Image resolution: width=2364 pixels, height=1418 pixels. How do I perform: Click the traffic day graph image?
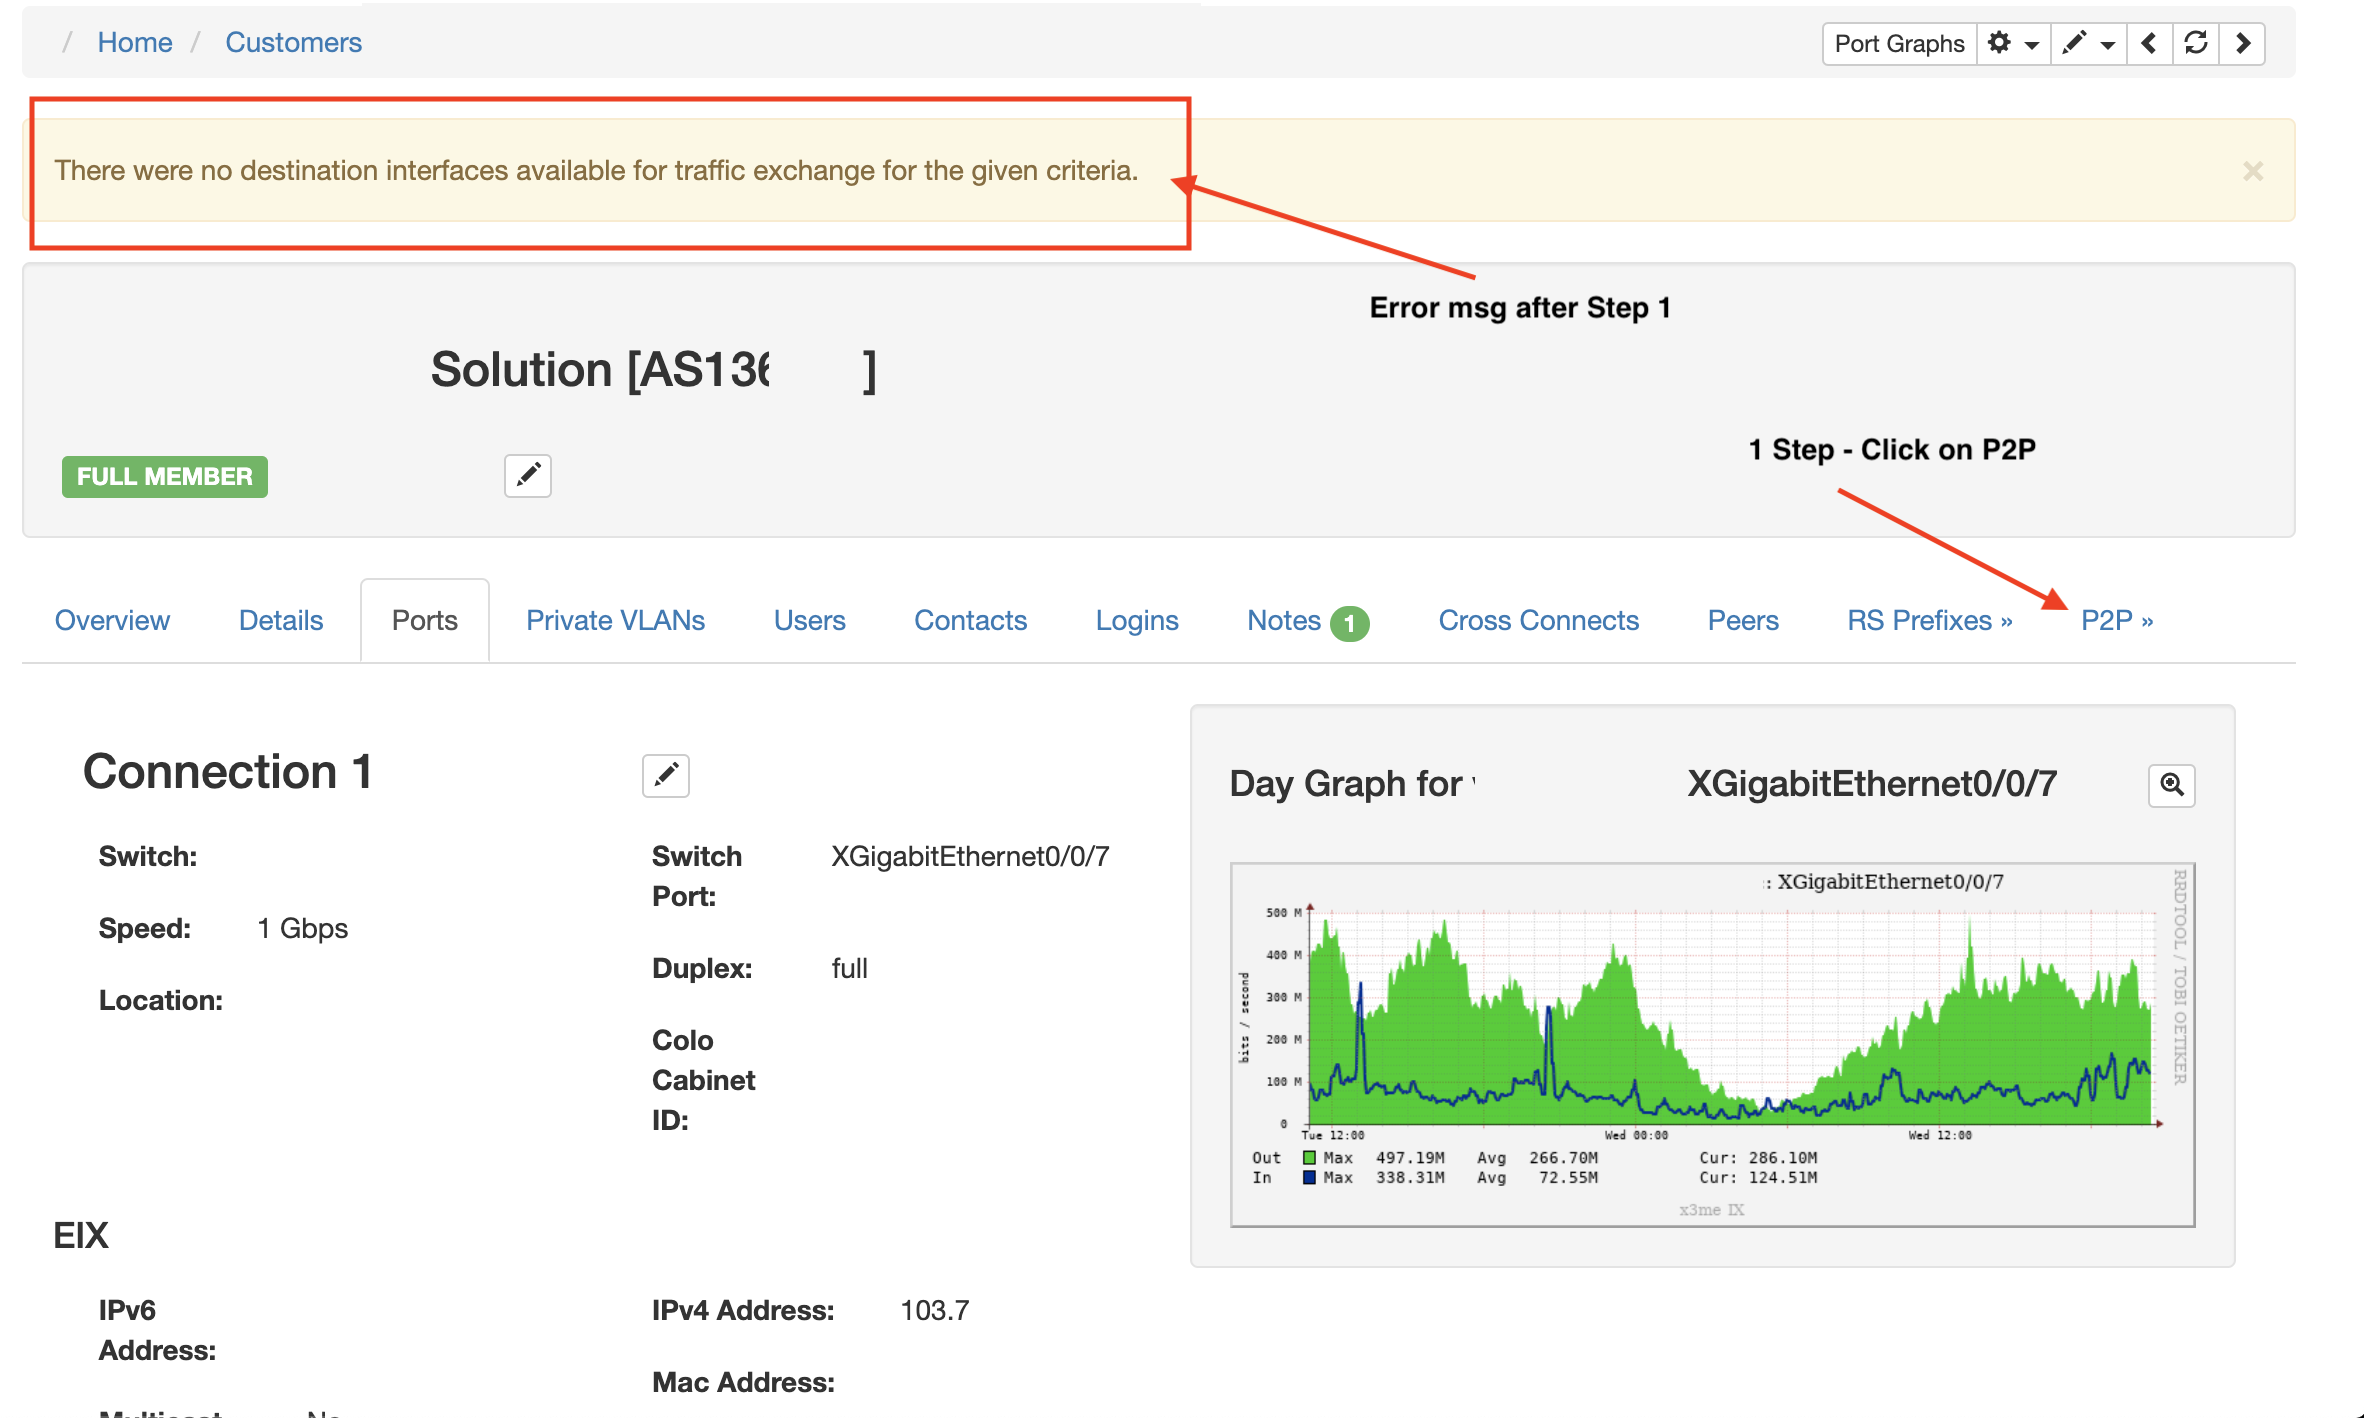(1712, 1044)
